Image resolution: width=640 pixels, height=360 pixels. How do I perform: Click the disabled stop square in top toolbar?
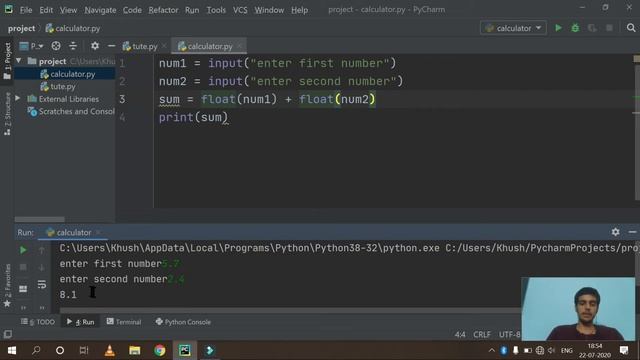coord(609,28)
